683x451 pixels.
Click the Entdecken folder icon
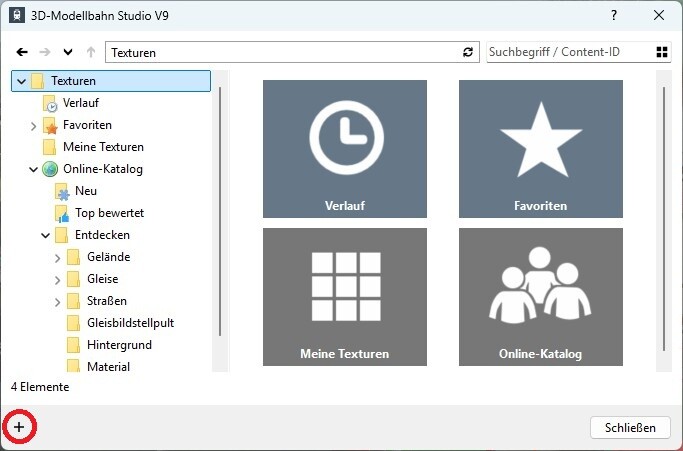(x=61, y=235)
